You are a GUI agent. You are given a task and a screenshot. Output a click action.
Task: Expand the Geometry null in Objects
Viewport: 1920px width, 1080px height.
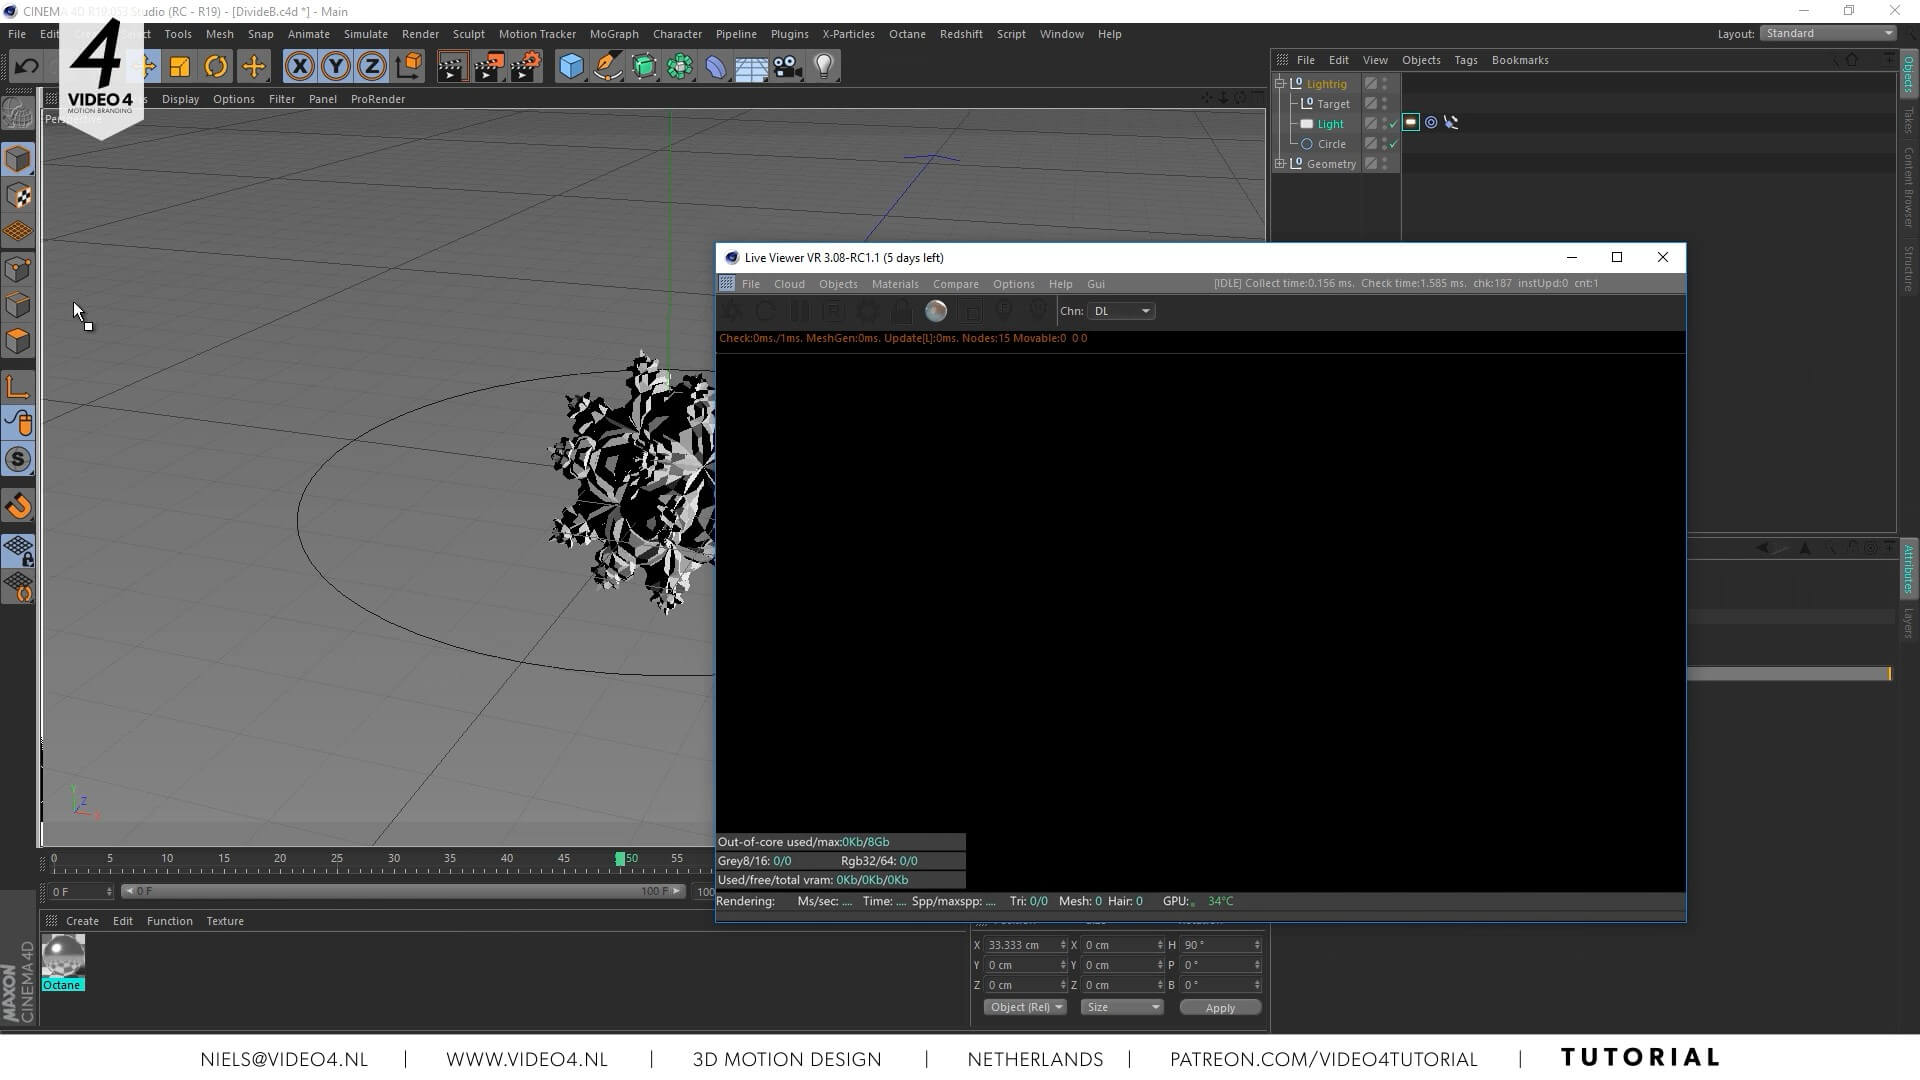pyautogui.click(x=1280, y=164)
